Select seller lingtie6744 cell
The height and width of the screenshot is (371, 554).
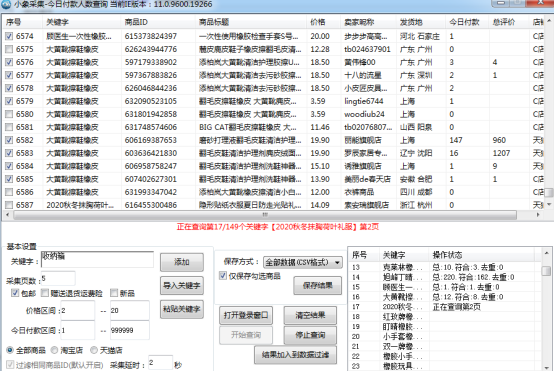click(364, 101)
